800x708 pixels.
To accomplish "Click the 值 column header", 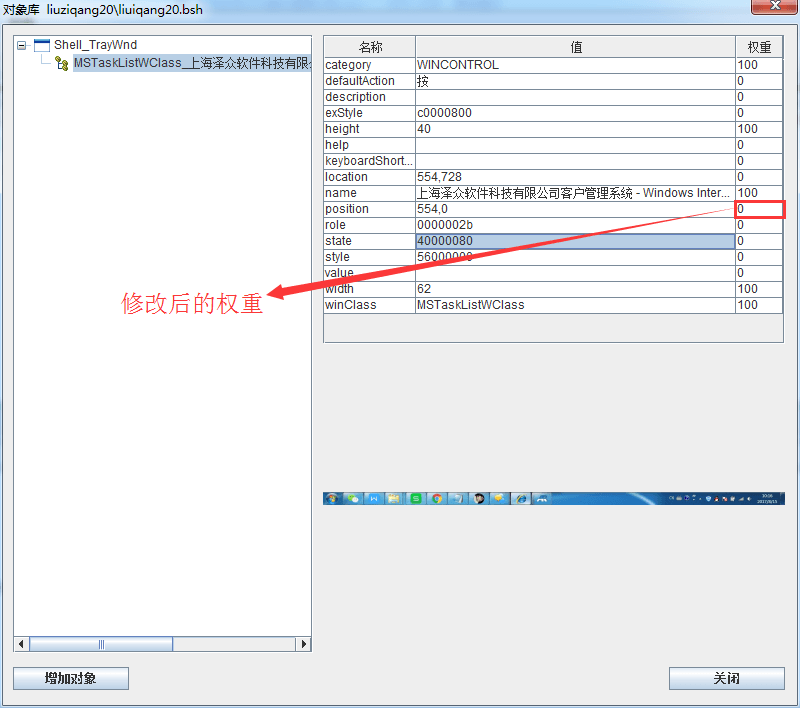I will (x=576, y=47).
